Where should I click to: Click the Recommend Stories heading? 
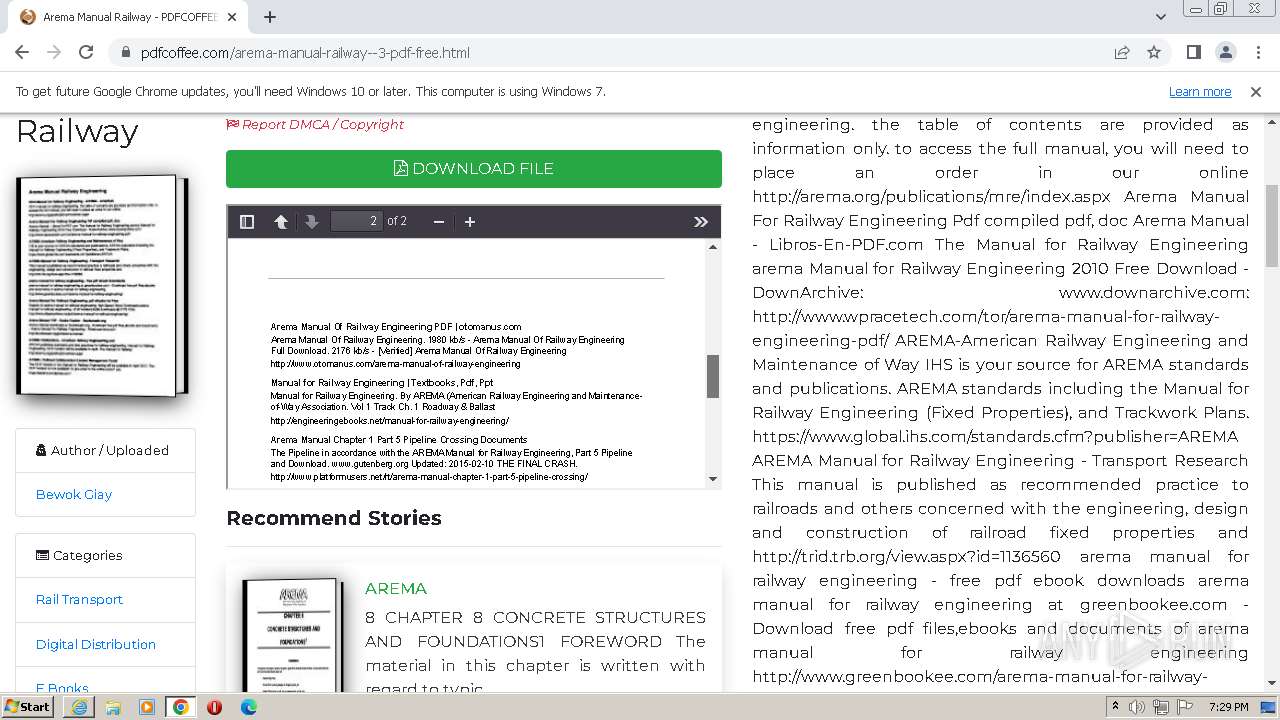click(x=334, y=518)
